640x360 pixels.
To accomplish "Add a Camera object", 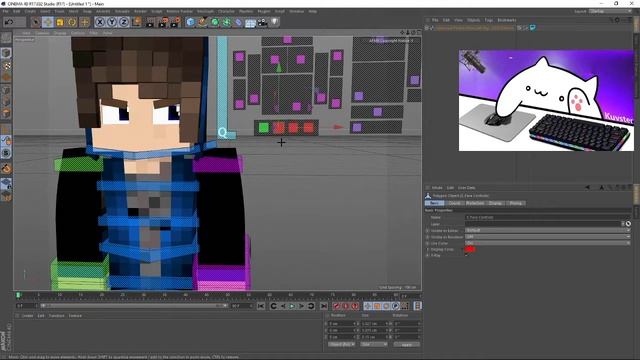I will [262, 22].
